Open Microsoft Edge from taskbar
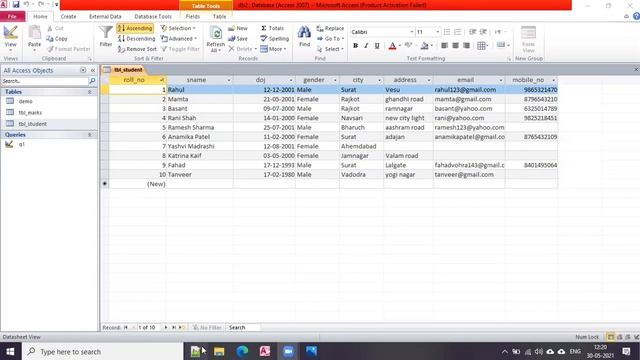640x360 pixels. pos(242,351)
